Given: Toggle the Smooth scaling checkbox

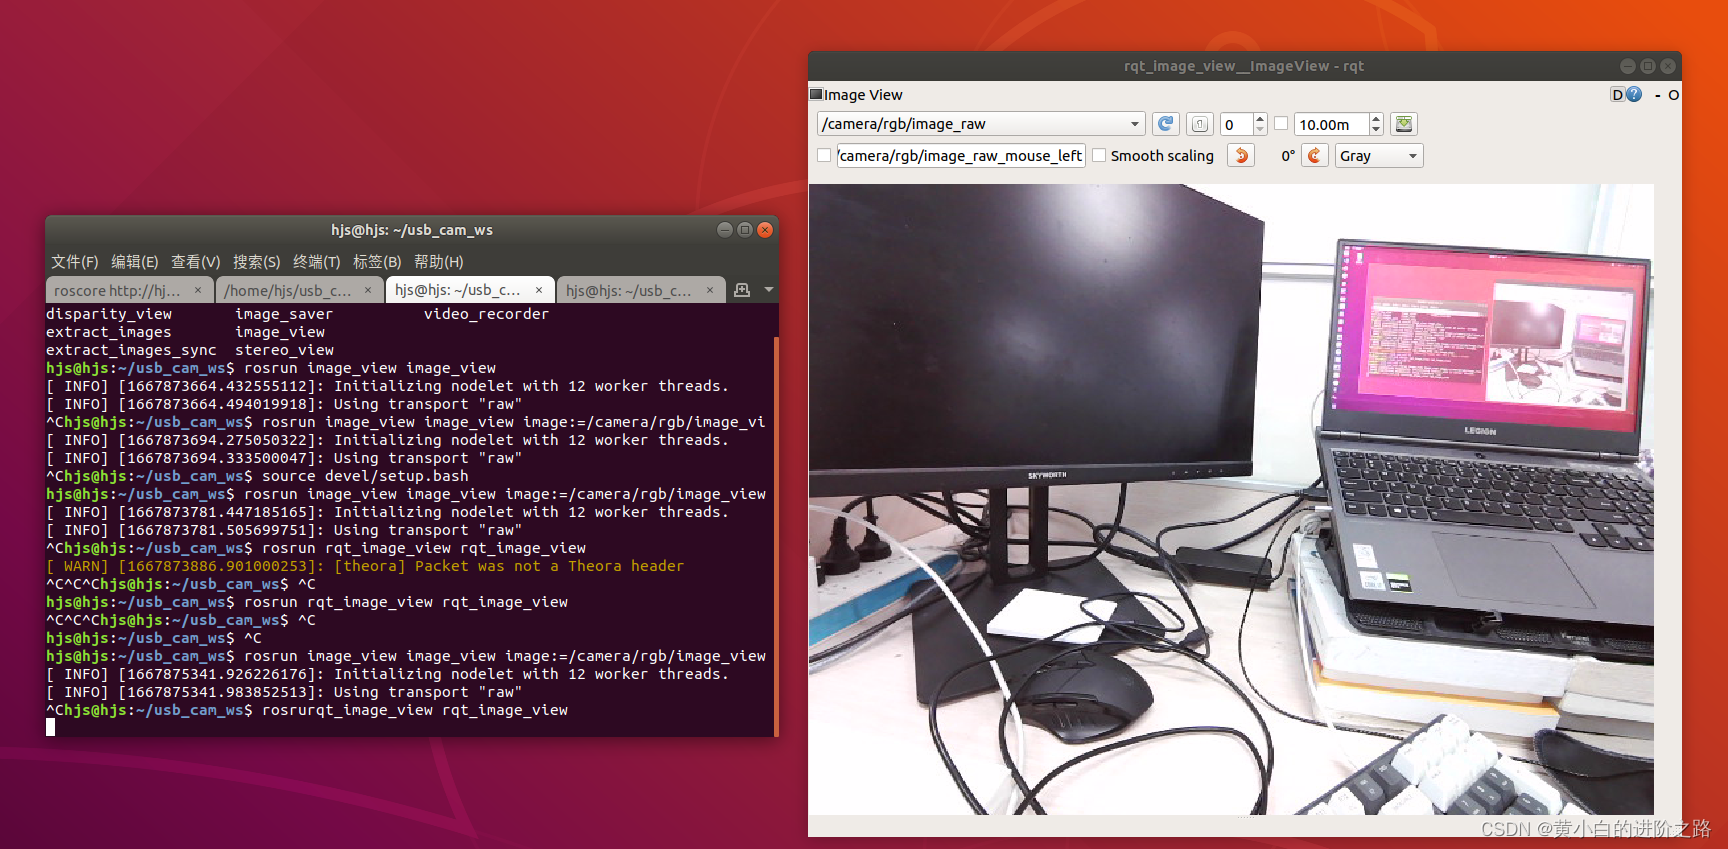Looking at the screenshot, I should [1099, 155].
